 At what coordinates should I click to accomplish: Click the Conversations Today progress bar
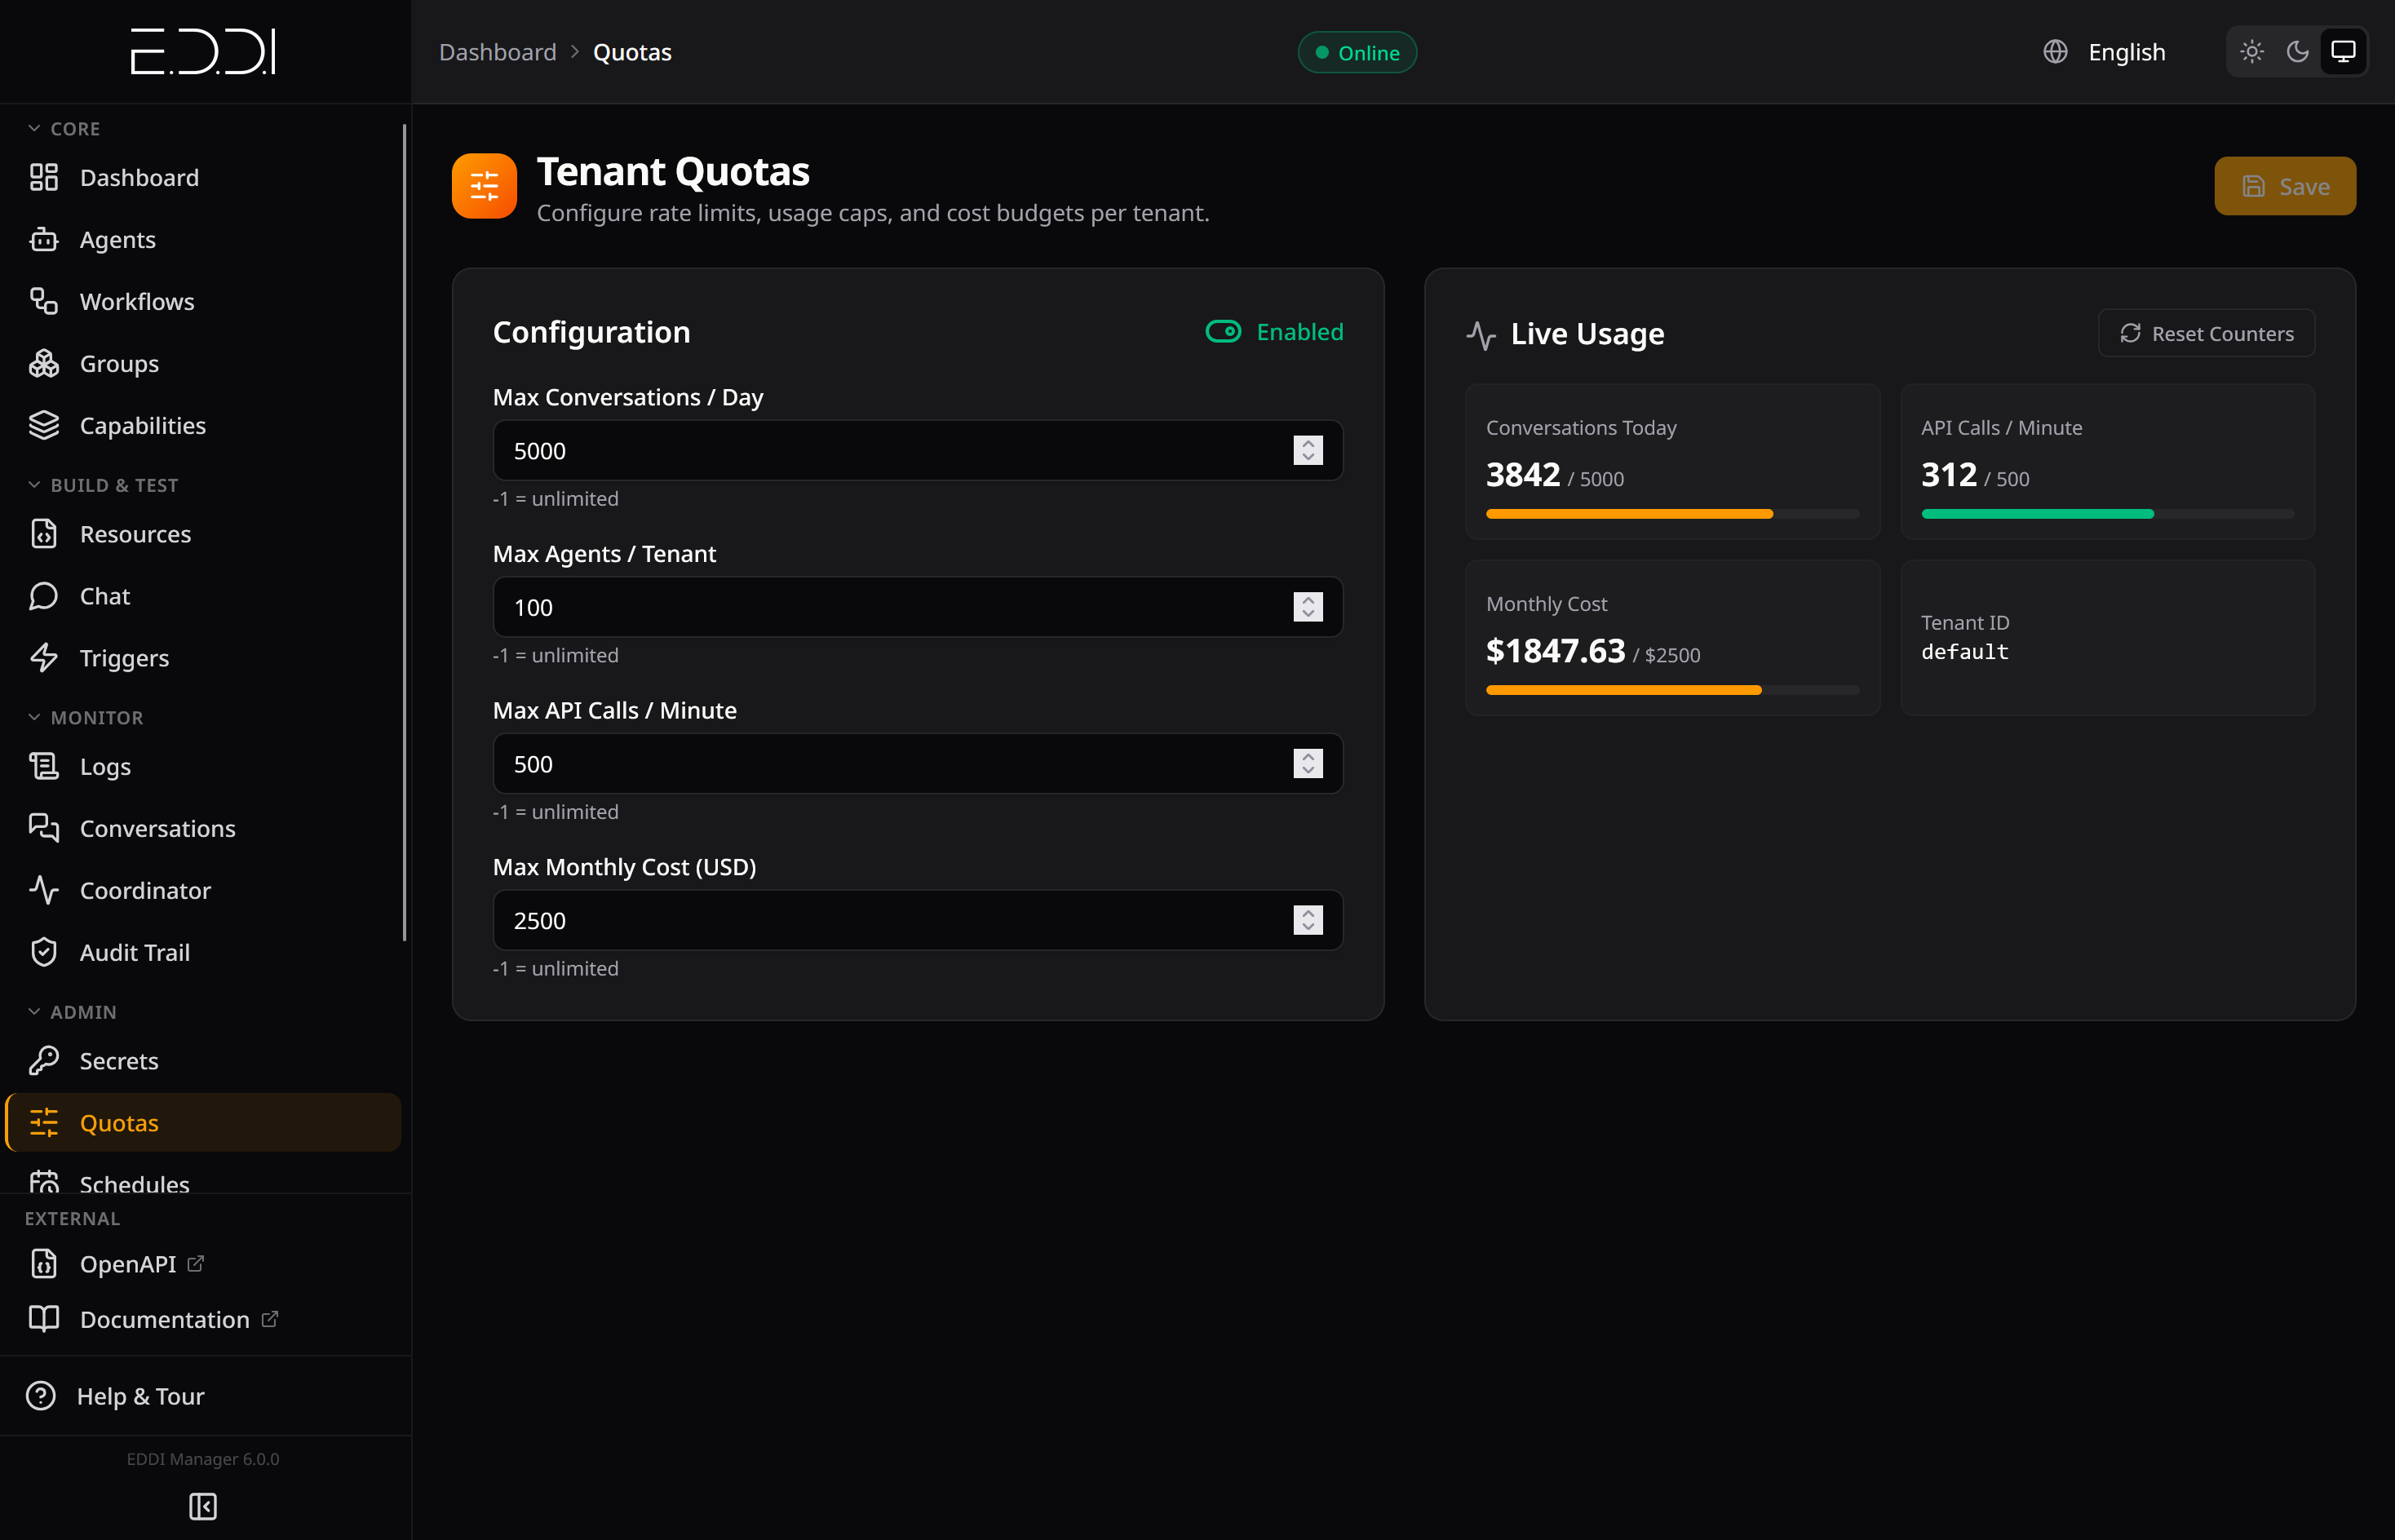tap(1672, 514)
